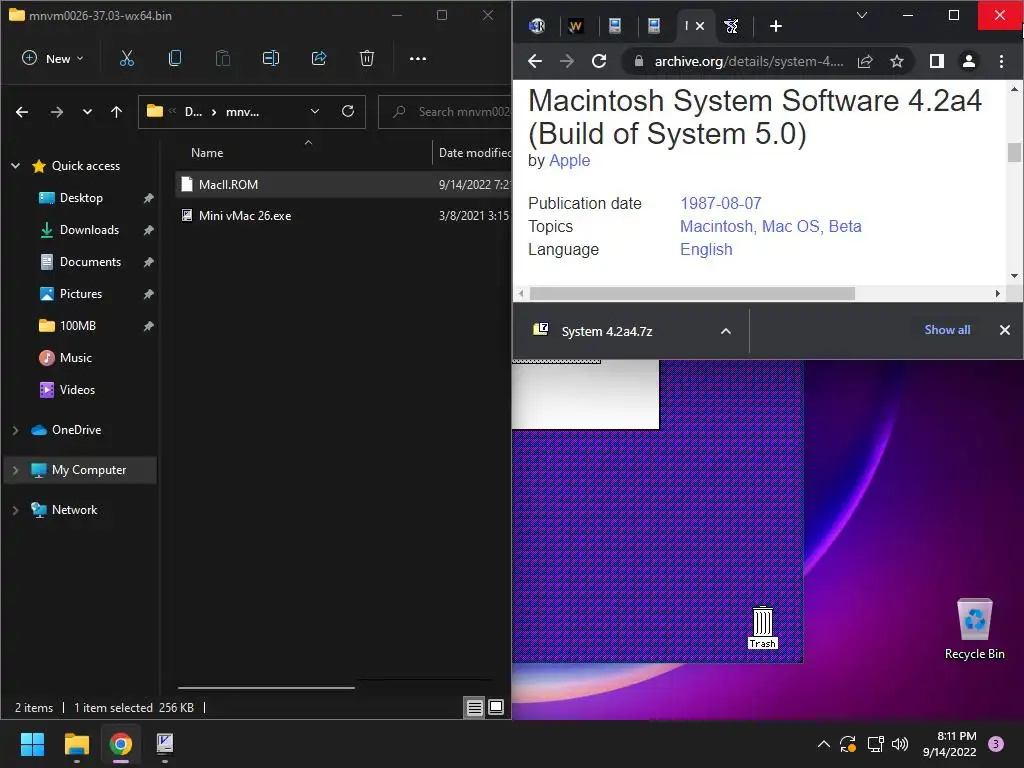Go up one folder level in File Explorer
This screenshot has width=1024, height=768.
(x=116, y=112)
